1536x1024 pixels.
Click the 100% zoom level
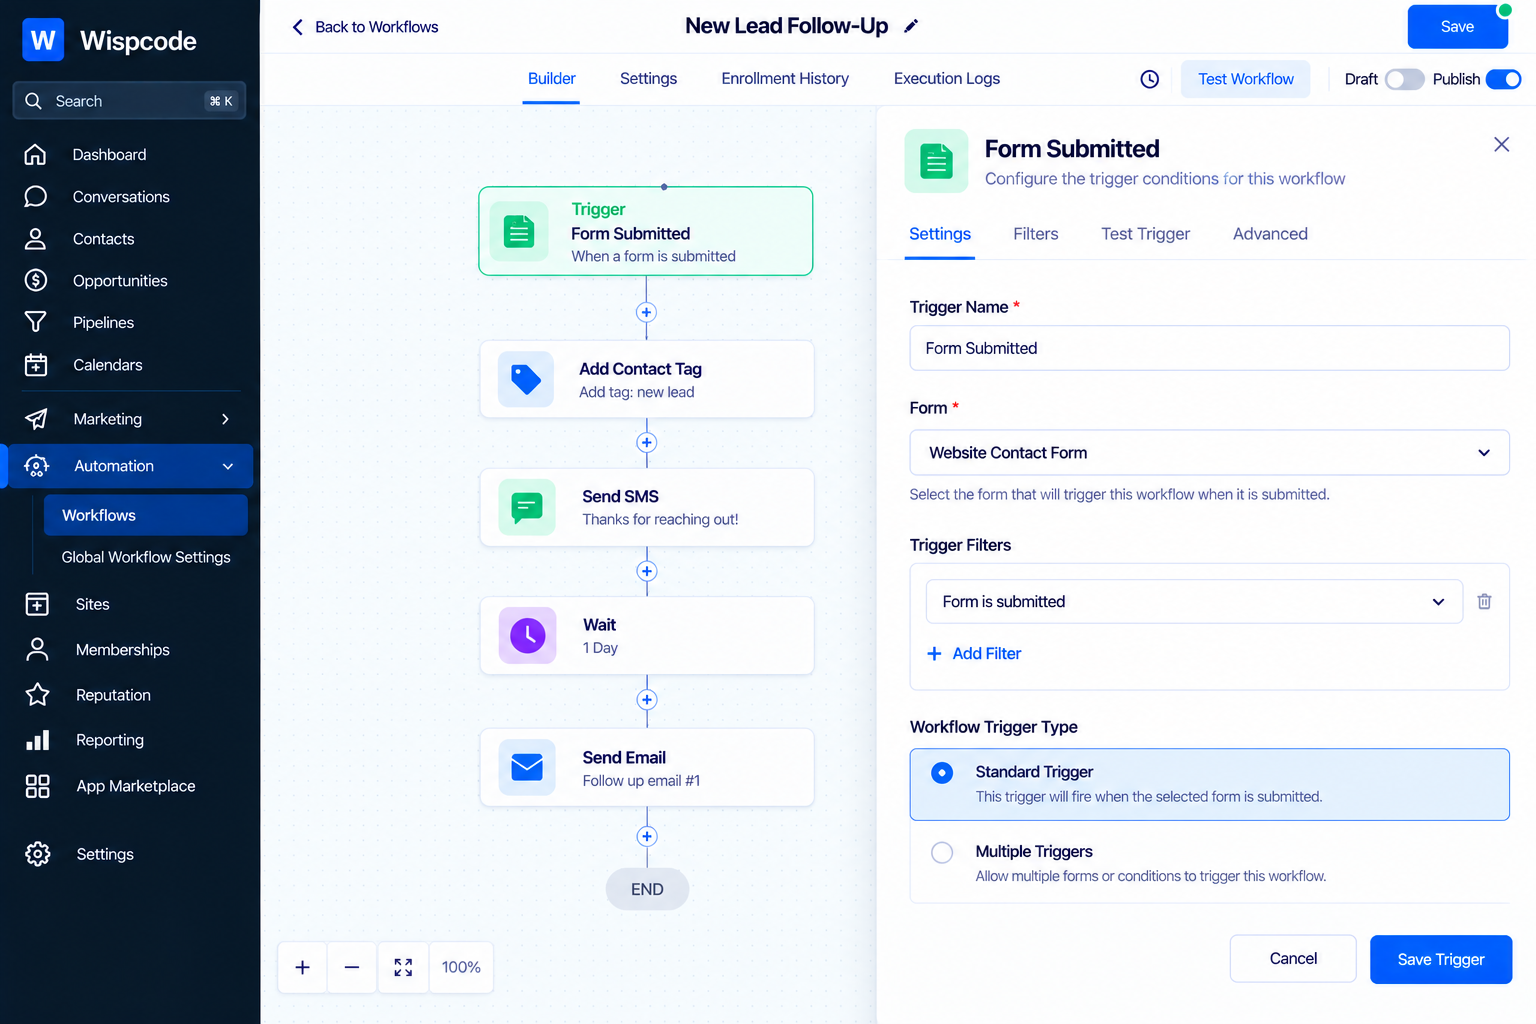(461, 967)
